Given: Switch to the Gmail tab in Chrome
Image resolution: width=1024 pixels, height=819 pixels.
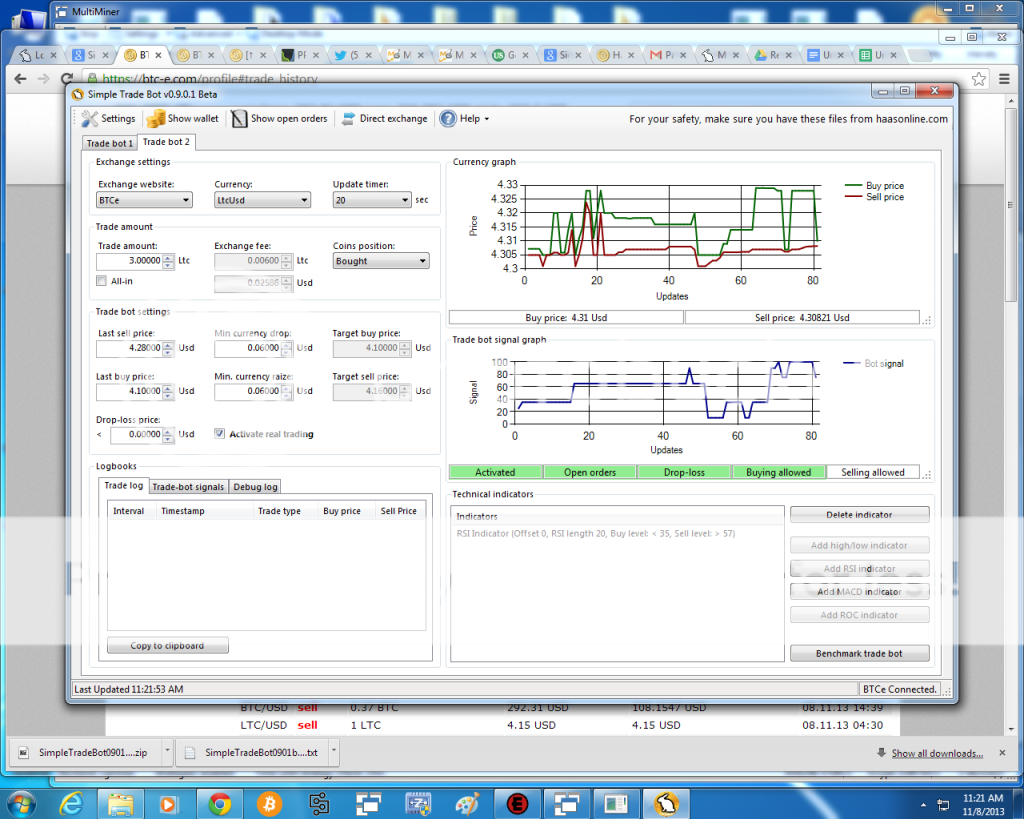Looking at the screenshot, I should 669,56.
